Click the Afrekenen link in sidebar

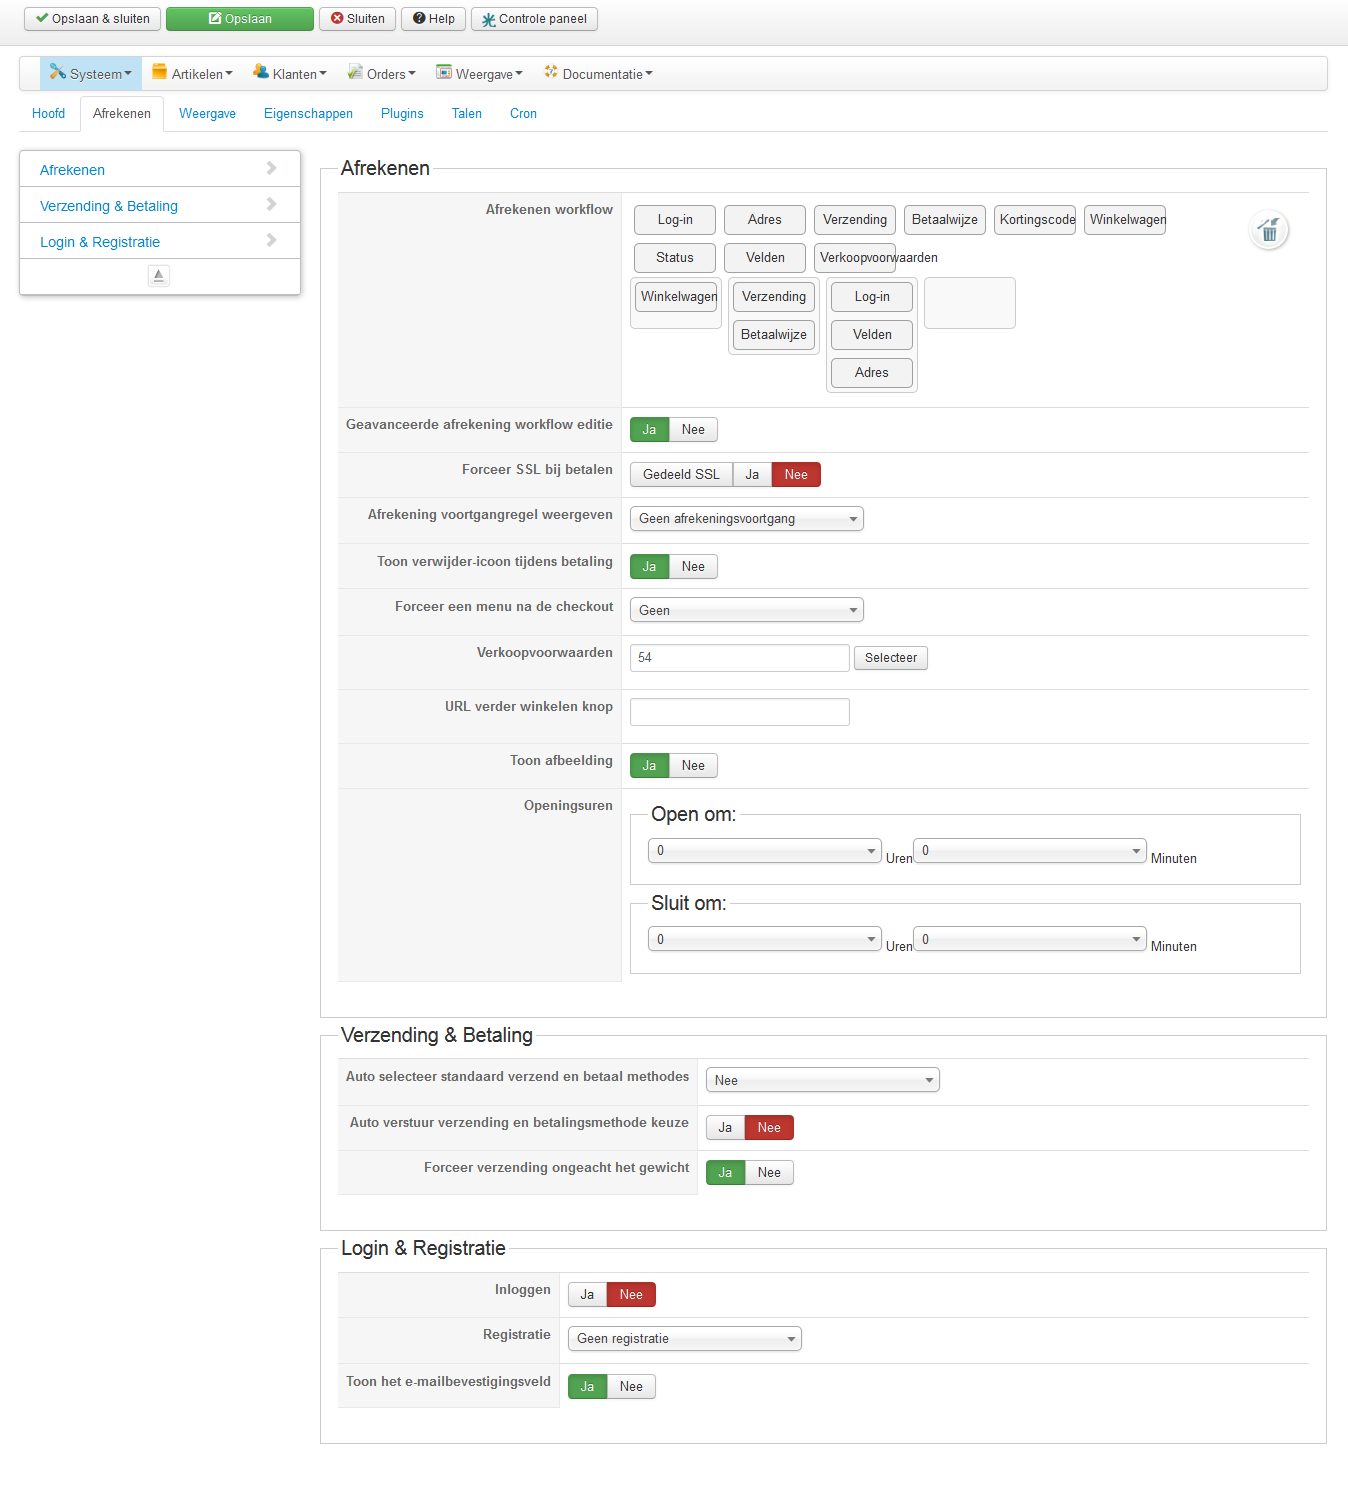point(72,170)
